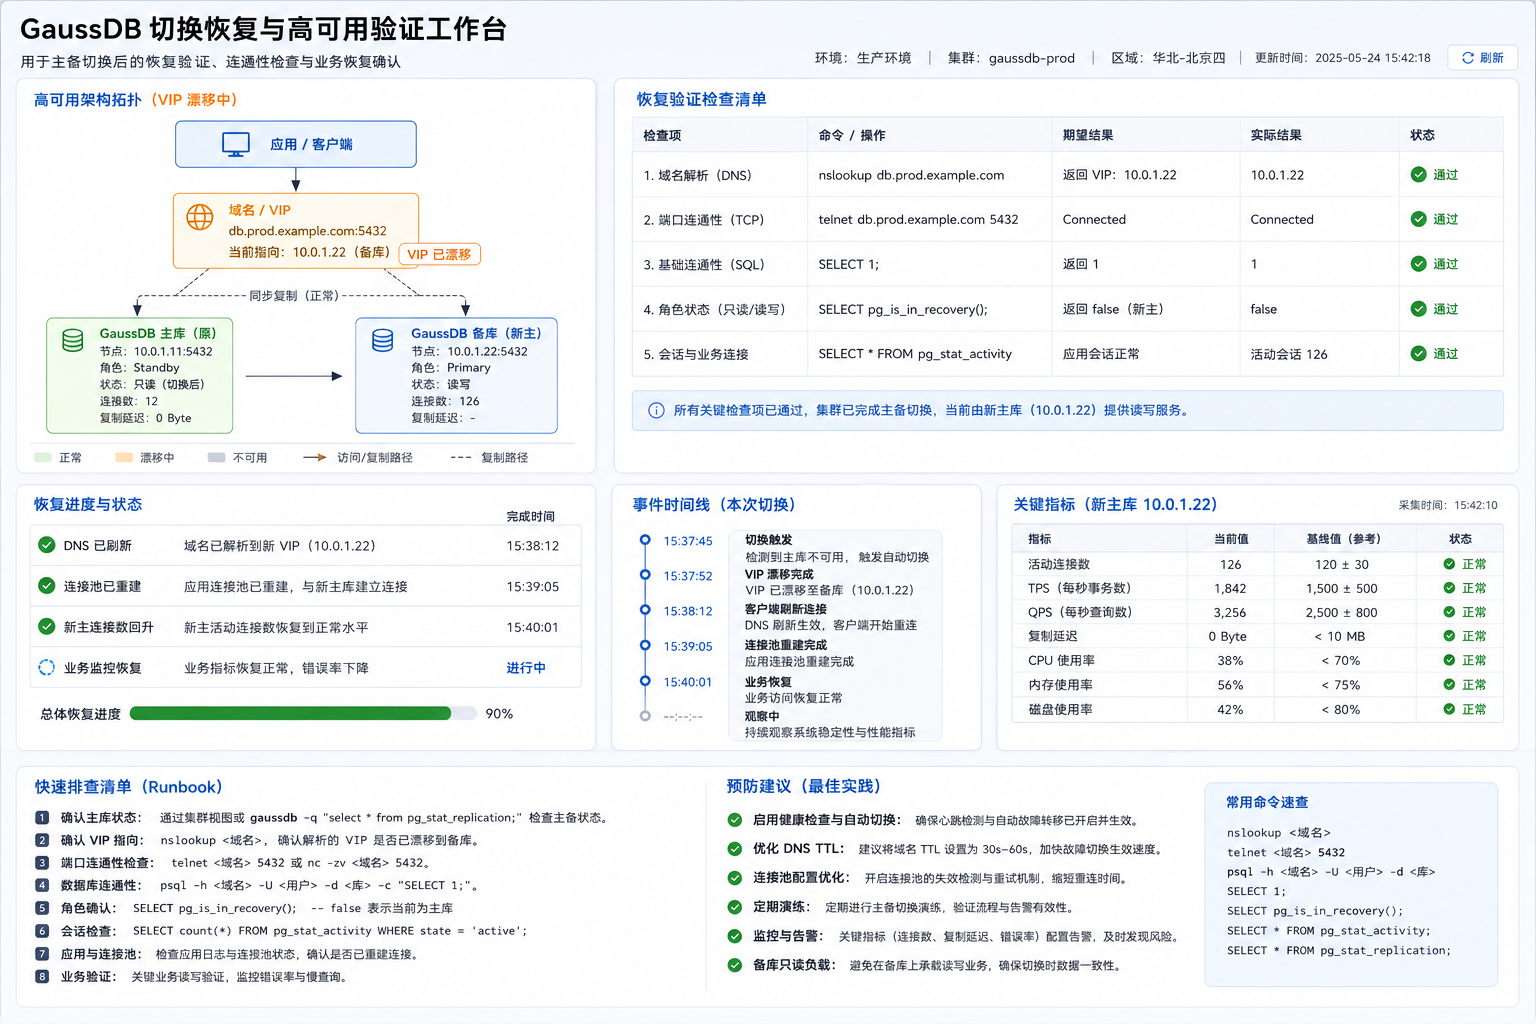This screenshot has height=1024, width=1536.
Task: Click the database icon of GaussDB 主库（原）
Action: coord(73,341)
